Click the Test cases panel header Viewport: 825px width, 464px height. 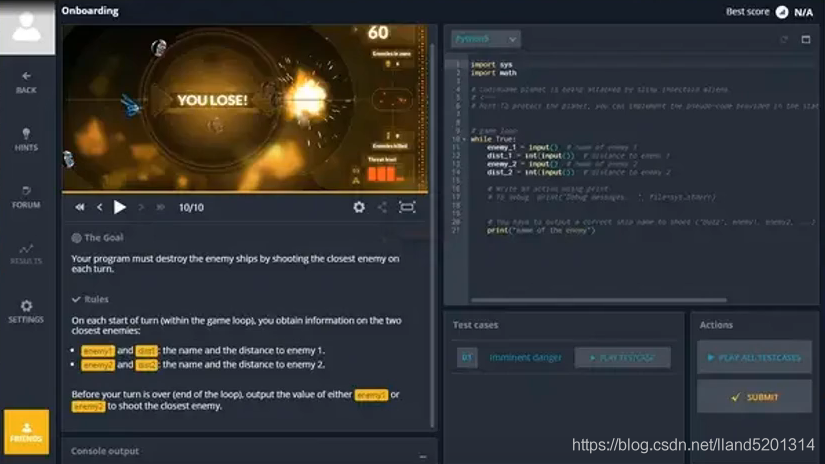click(x=475, y=325)
